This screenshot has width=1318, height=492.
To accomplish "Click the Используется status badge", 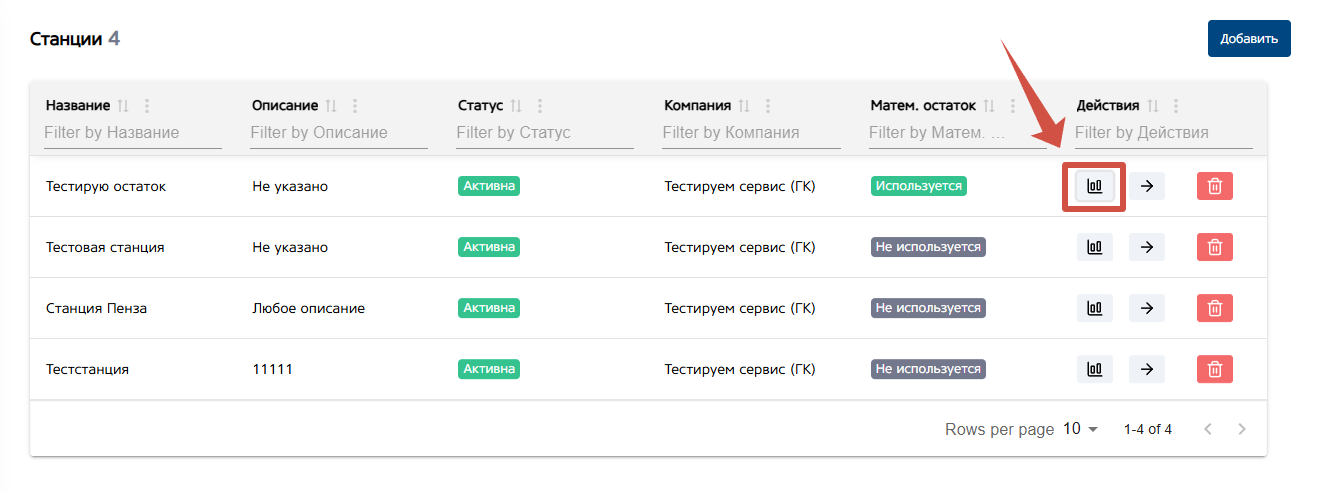I will pyautogui.click(x=919, y=186).
